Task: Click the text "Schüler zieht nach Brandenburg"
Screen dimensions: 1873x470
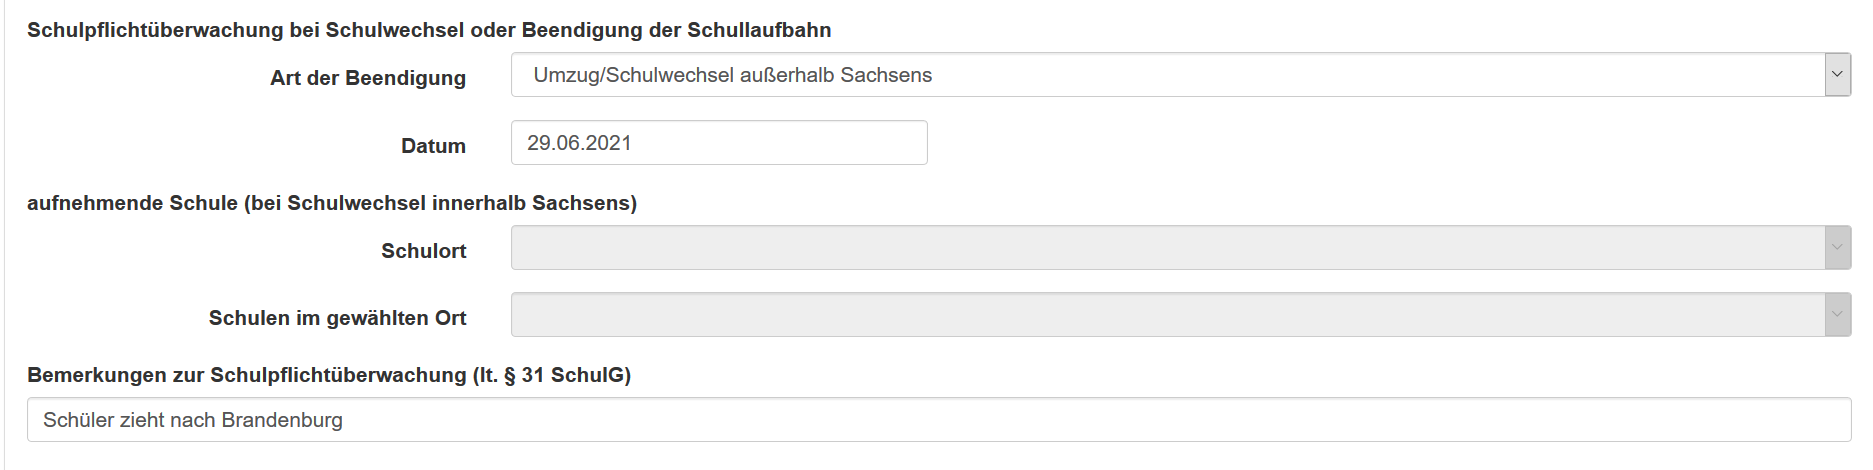Action: pos(193,420)
